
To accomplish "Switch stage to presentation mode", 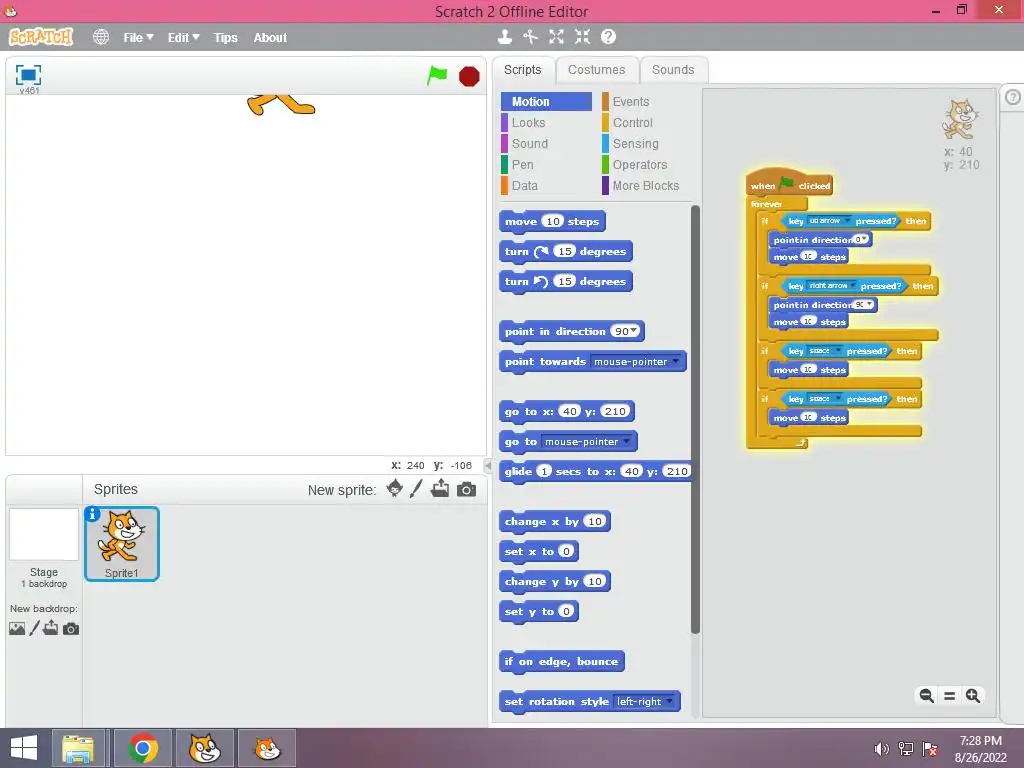I will click(28, 75).
